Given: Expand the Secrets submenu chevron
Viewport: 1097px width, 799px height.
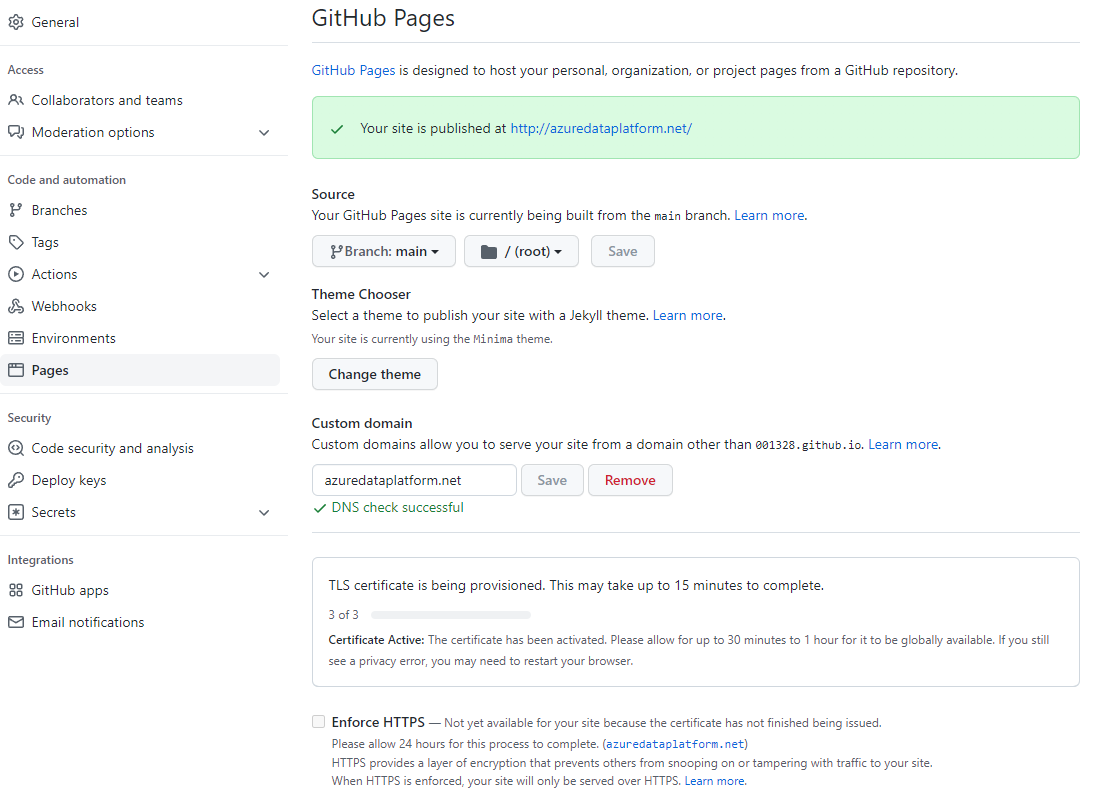Looking at the screenshot, I should 264,512.
